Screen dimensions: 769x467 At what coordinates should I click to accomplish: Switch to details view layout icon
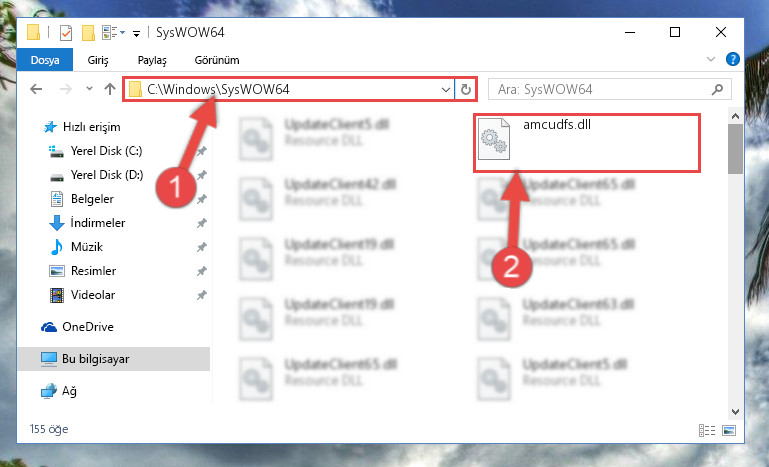click(707, 430)
